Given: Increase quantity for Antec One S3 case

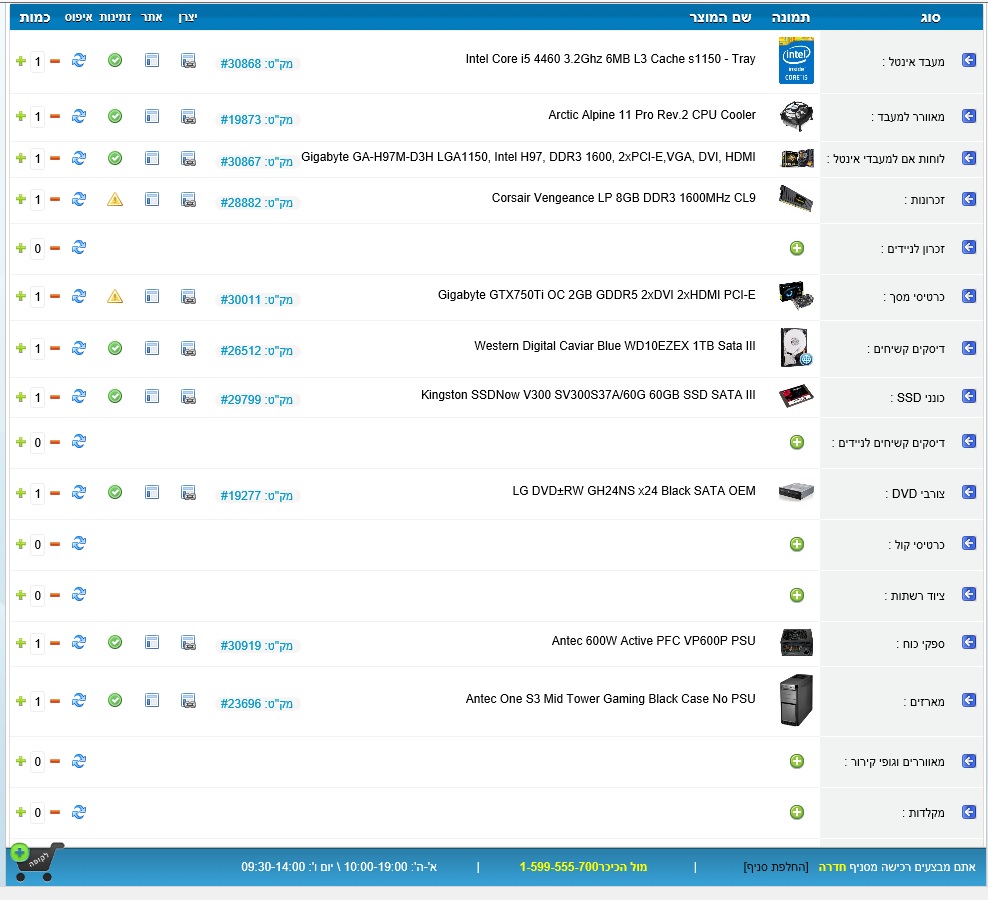Looking at the screenshot, I should (x=21, y=701).
